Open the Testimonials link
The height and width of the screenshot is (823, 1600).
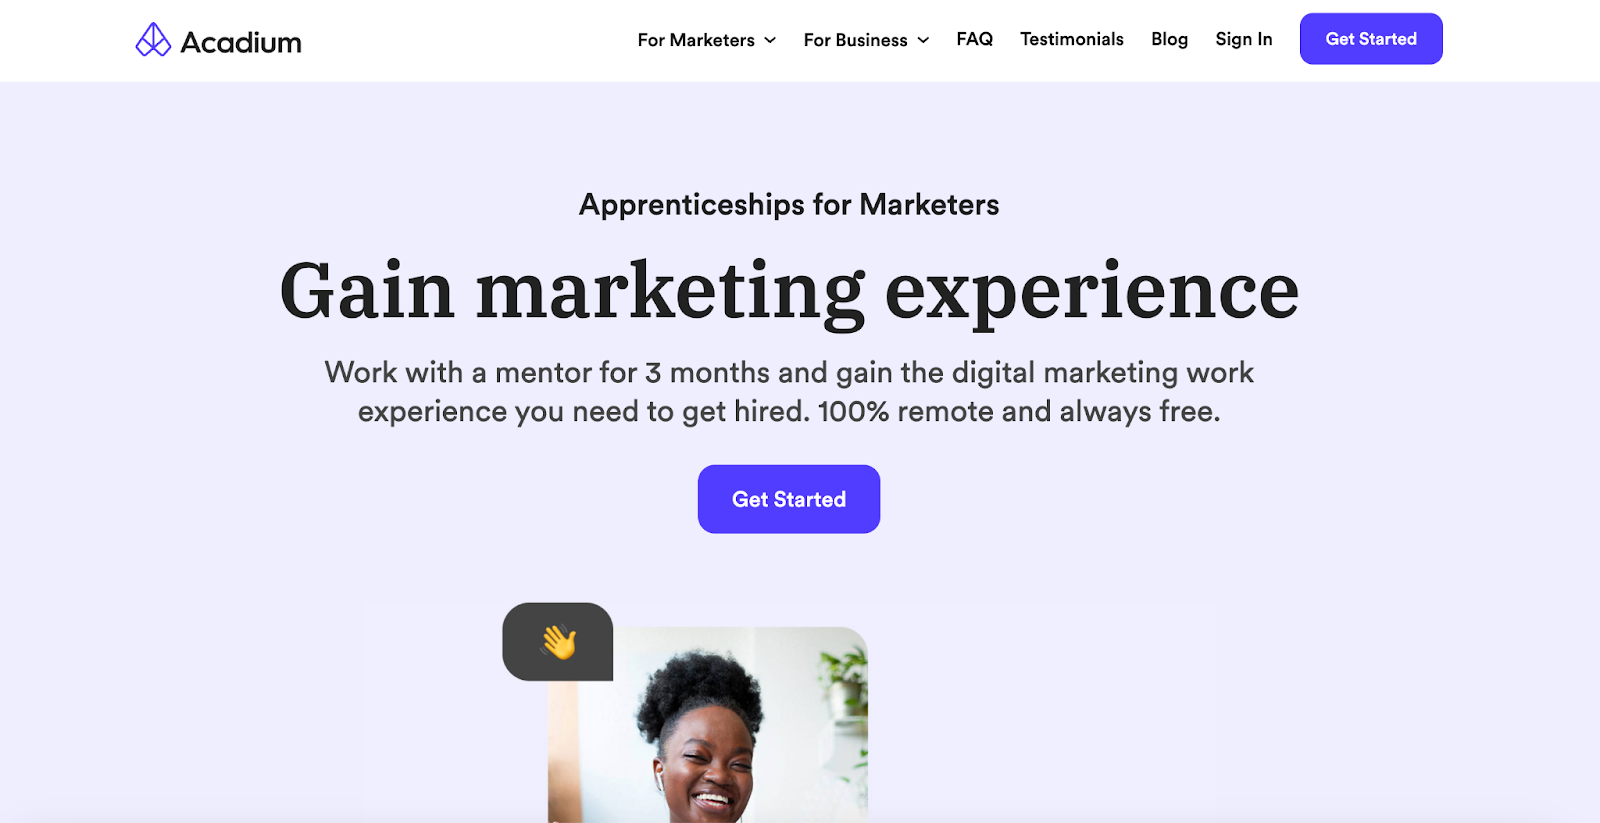pos(1071,39)
